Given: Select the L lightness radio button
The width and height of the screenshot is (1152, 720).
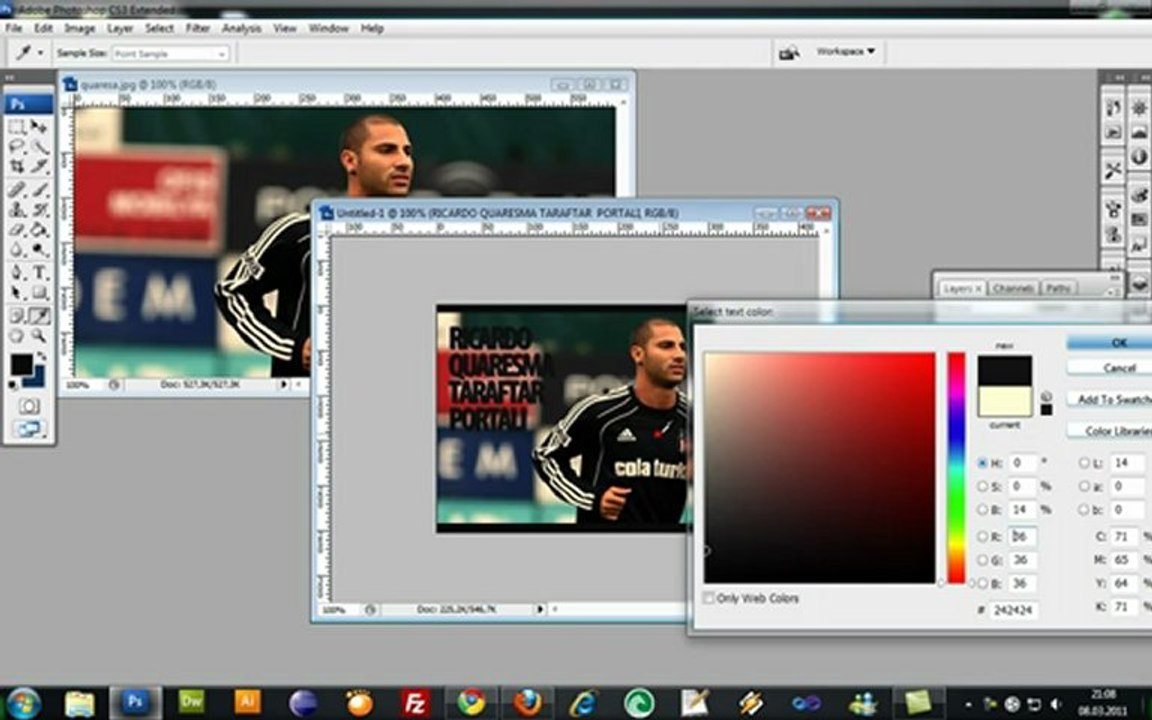Looking at the screenshot, I should pyautogui.click(x=1084, y=463).
